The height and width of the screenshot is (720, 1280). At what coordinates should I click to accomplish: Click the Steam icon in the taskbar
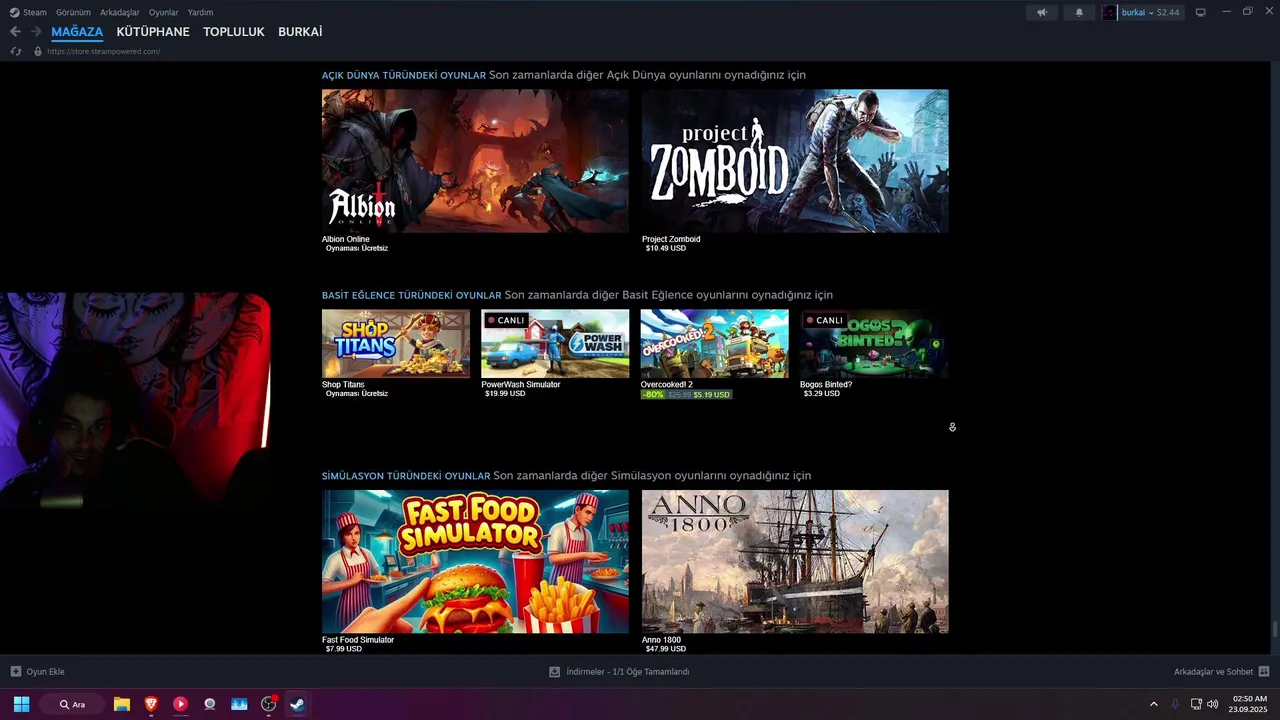(x=297, y=704)
